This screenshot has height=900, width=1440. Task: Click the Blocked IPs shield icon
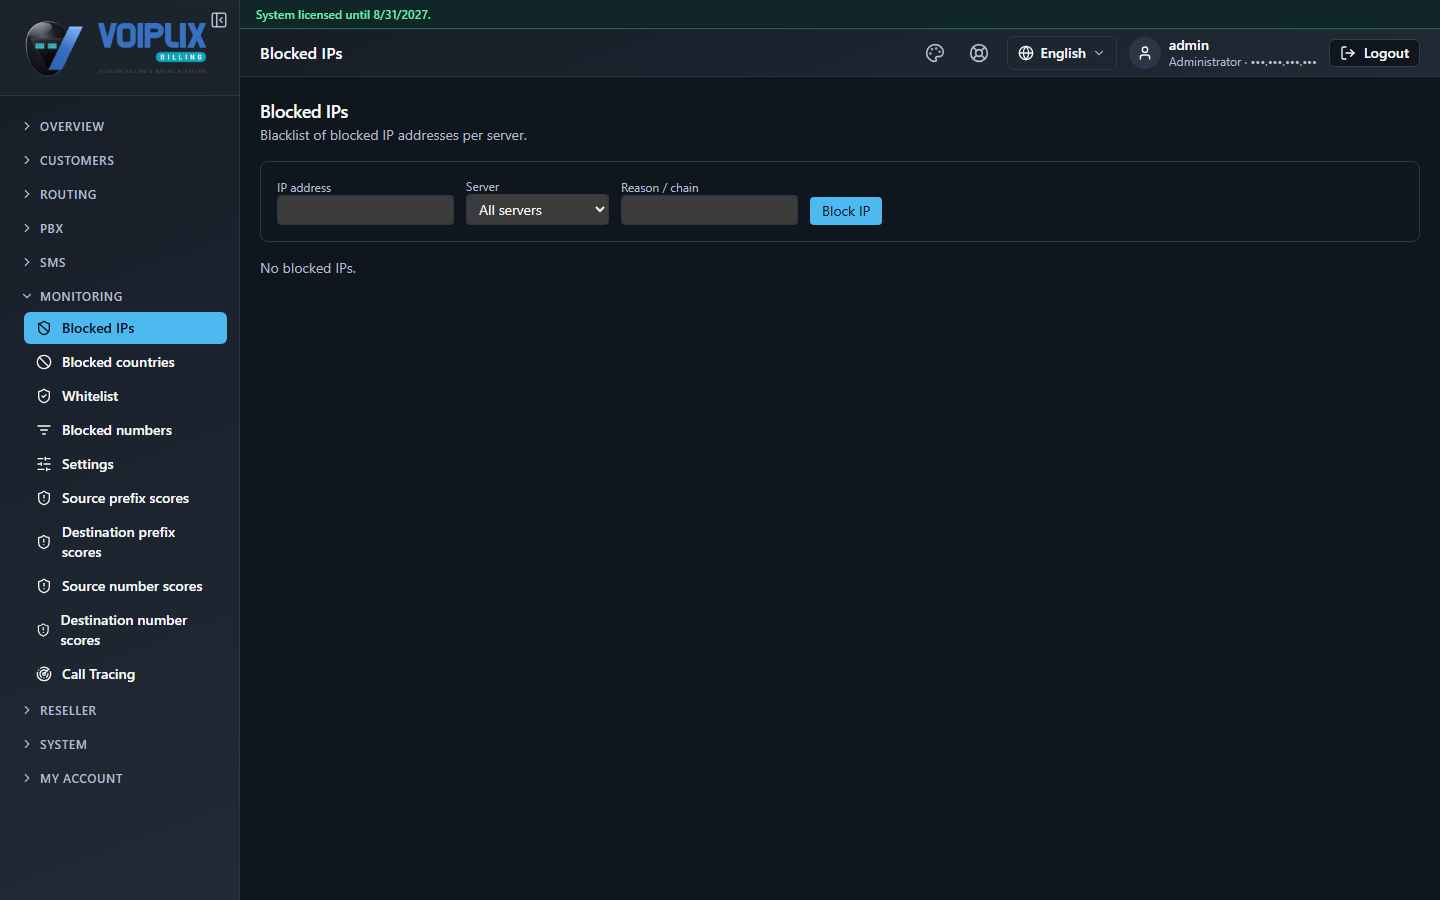(x=44, y=328)
